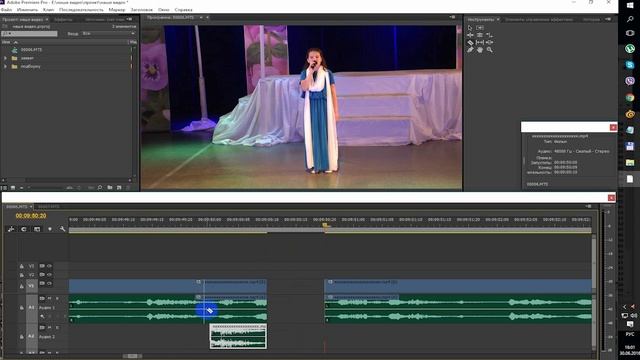Click the V1 track target label

point(31,286)
